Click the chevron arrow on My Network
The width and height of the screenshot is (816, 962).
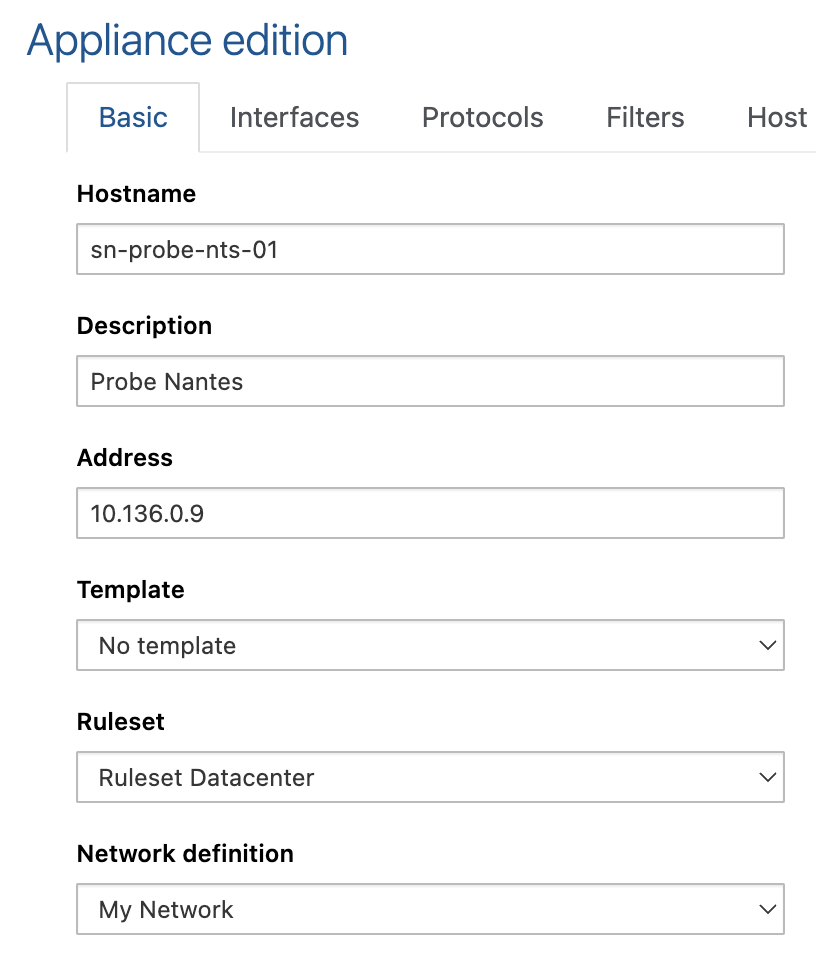(767, 910)
